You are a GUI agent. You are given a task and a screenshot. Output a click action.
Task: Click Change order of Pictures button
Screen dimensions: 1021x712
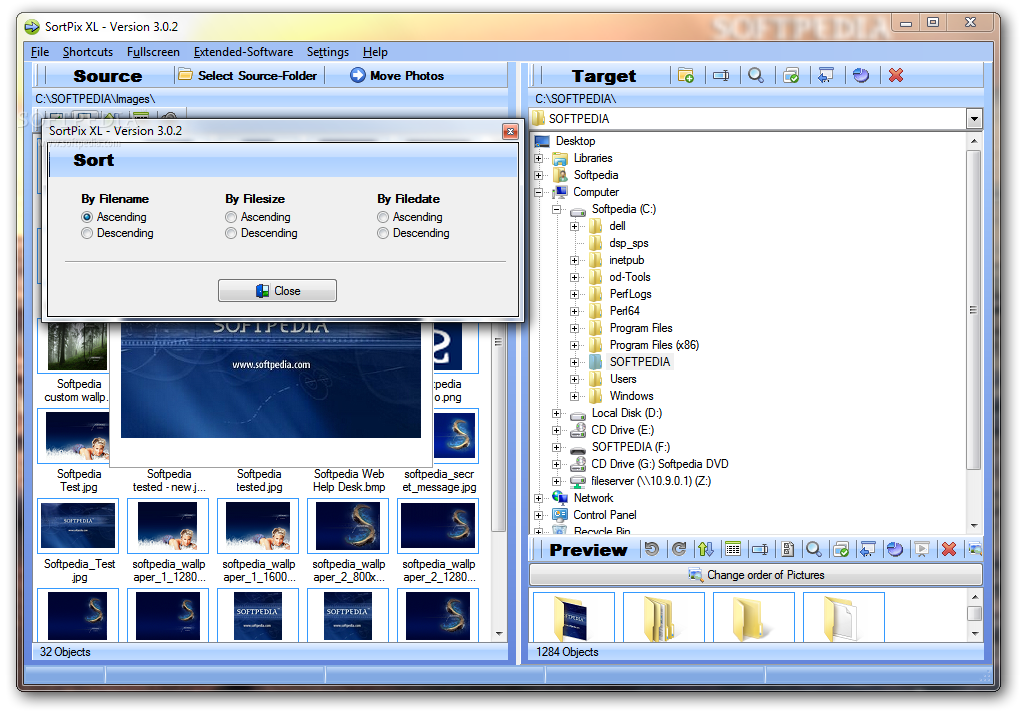point(755,575)
